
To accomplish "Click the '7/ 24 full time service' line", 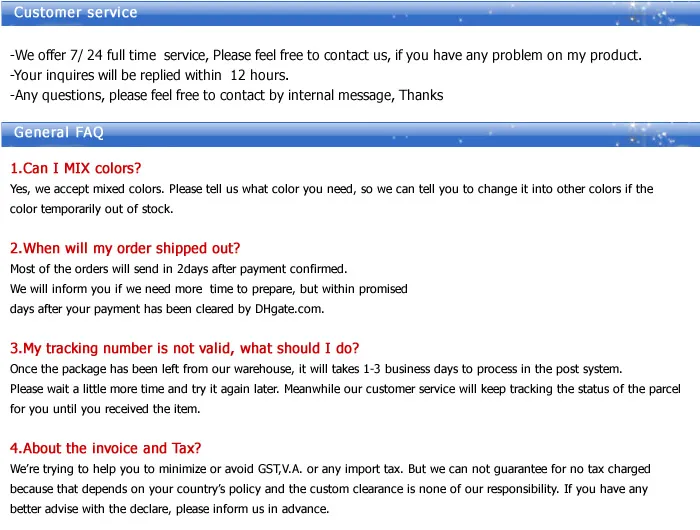I will pyautogui.click(x=326, y=55).
